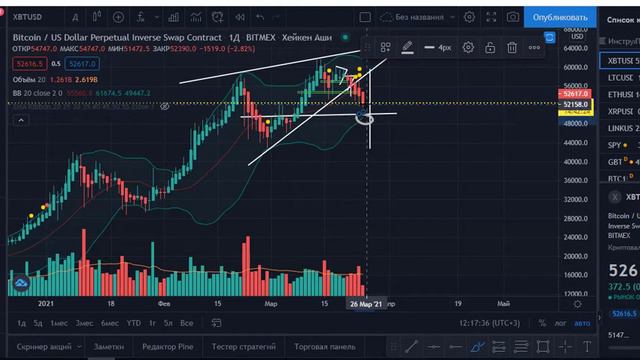Grab the floating toolbar drag handle
This screenshot has width=640, height=360.
pos(367,48)
